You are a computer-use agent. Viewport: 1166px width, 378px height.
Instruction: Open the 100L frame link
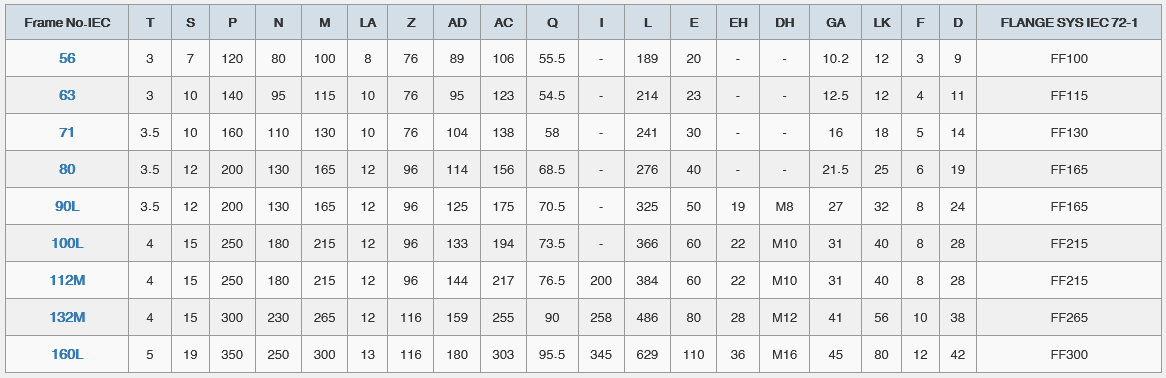coord(67,243)
